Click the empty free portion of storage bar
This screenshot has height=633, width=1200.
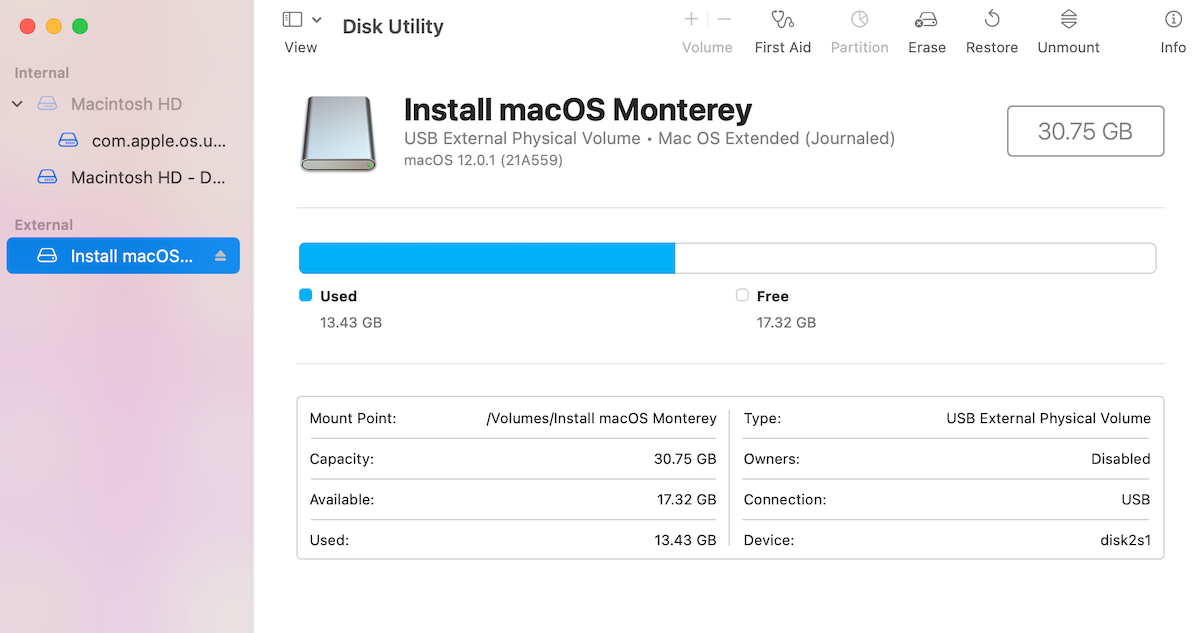(x=915, y=258)
